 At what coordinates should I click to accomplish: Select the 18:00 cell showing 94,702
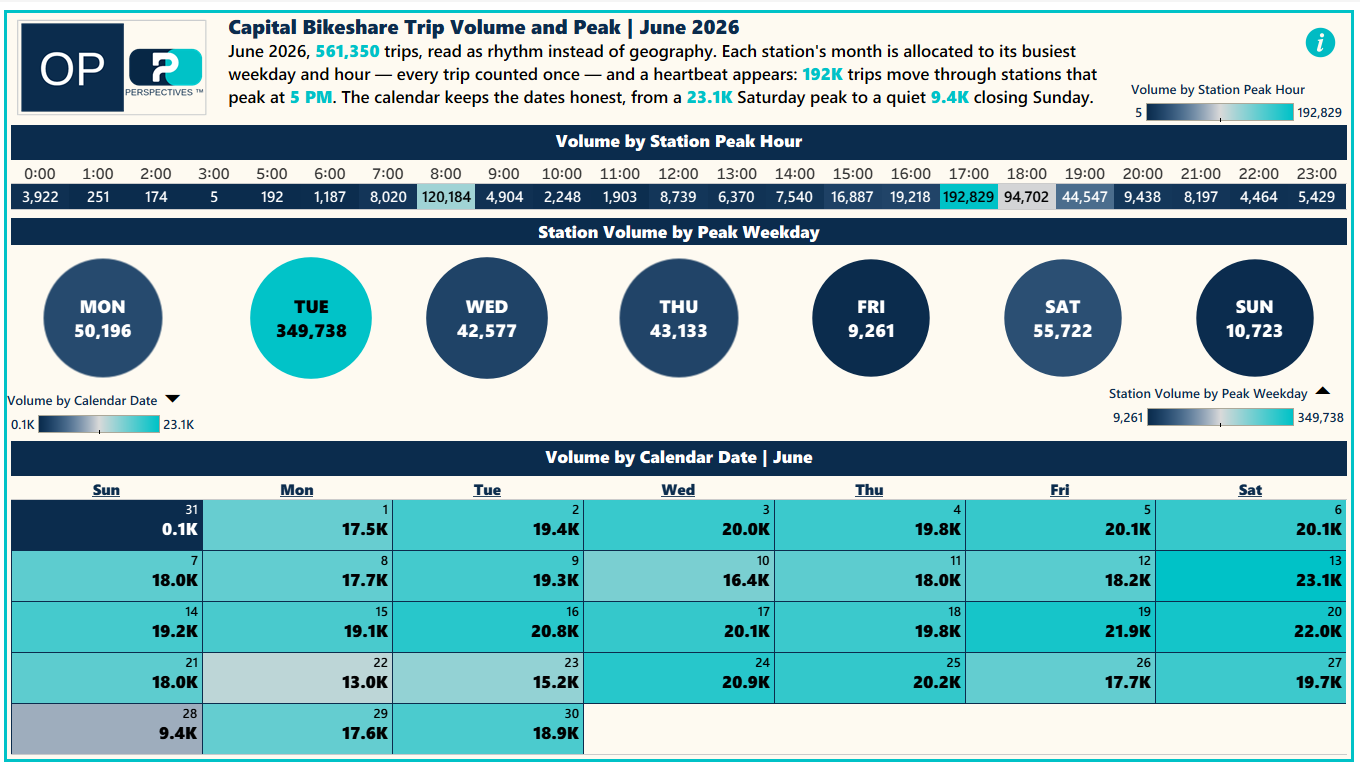(x=1026, y=197)
